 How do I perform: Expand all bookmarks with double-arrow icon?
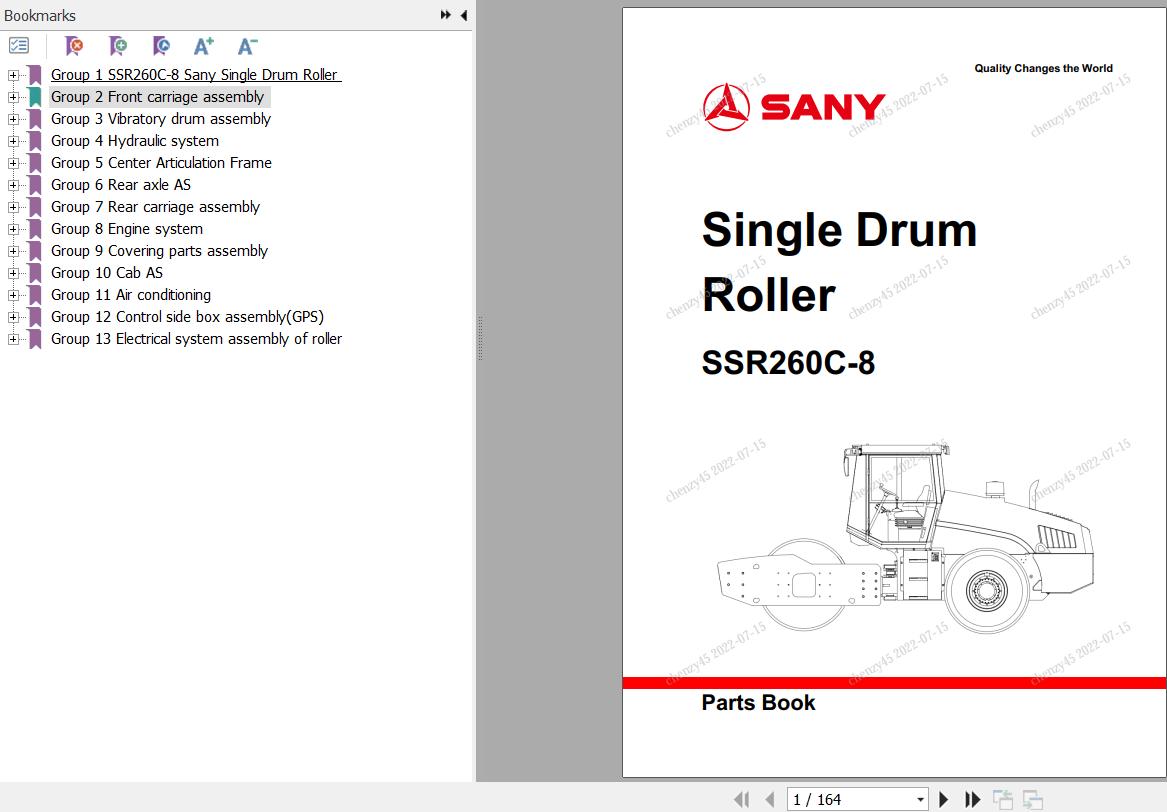(445, 15)
